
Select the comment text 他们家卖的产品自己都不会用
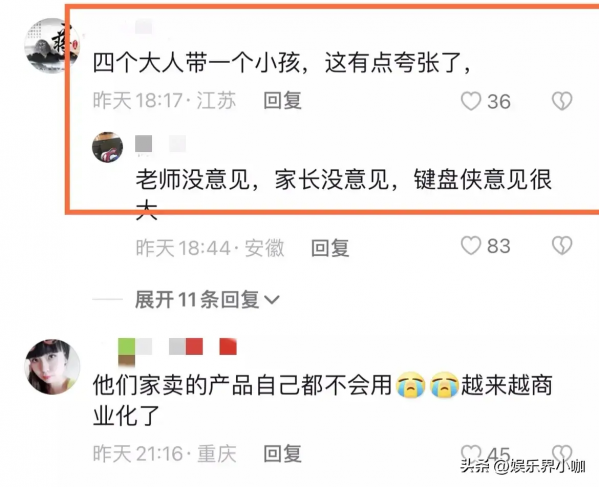pyautogui.click(x=243, y=384)
